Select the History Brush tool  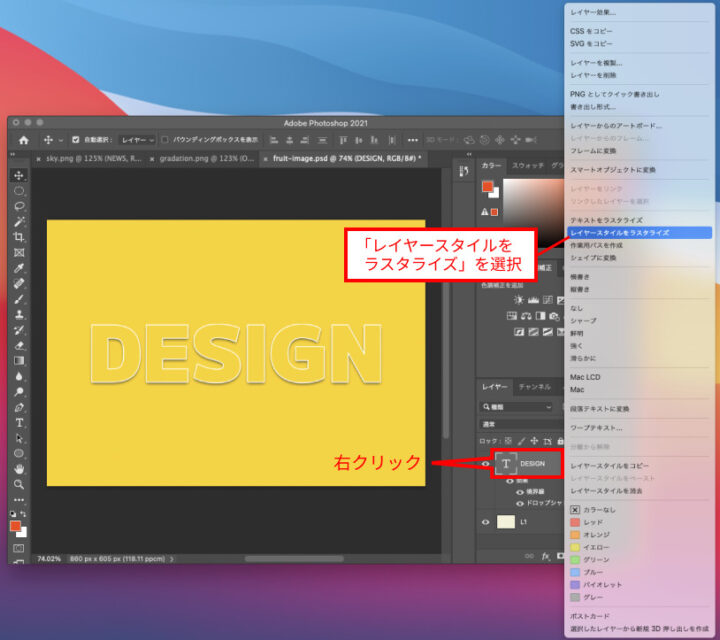click(19, 330)
